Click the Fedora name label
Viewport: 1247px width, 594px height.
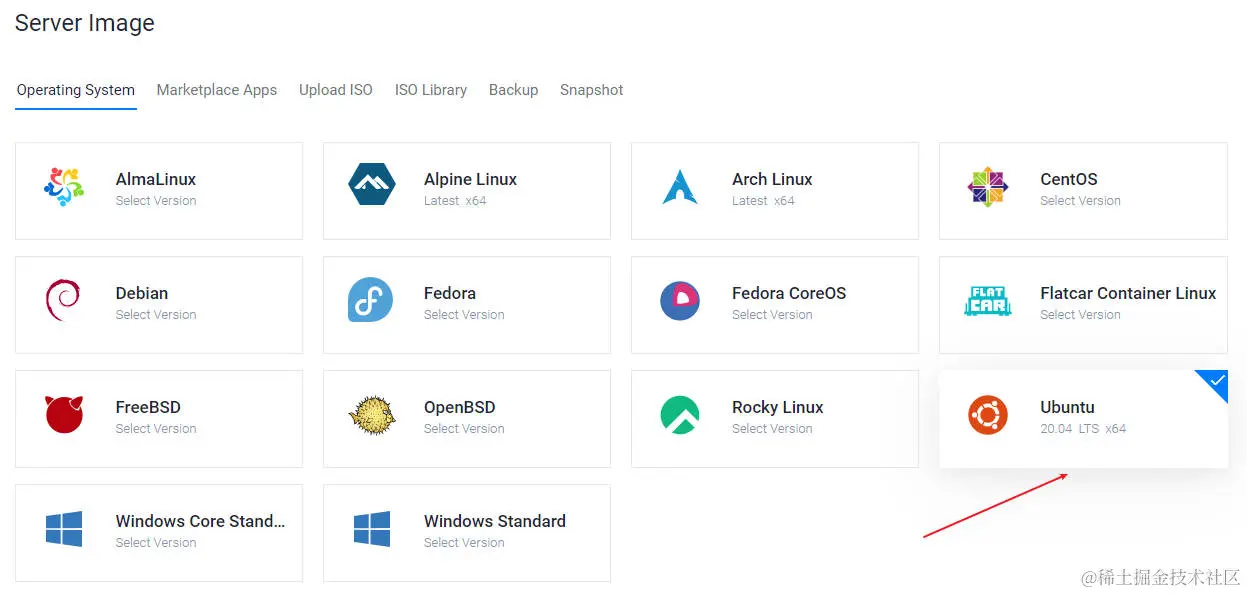coord(450,294)
